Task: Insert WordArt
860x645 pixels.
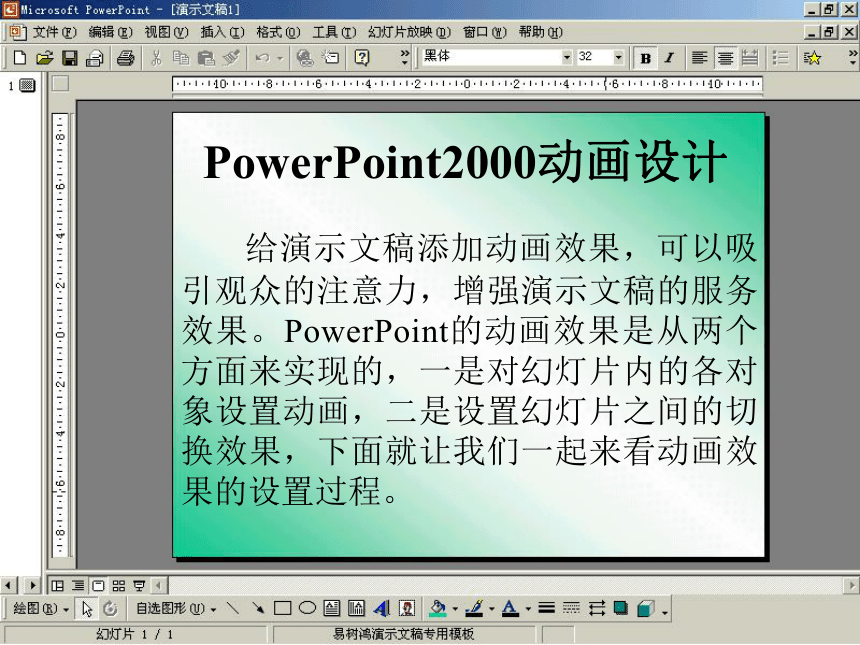Action: point(382,608)
